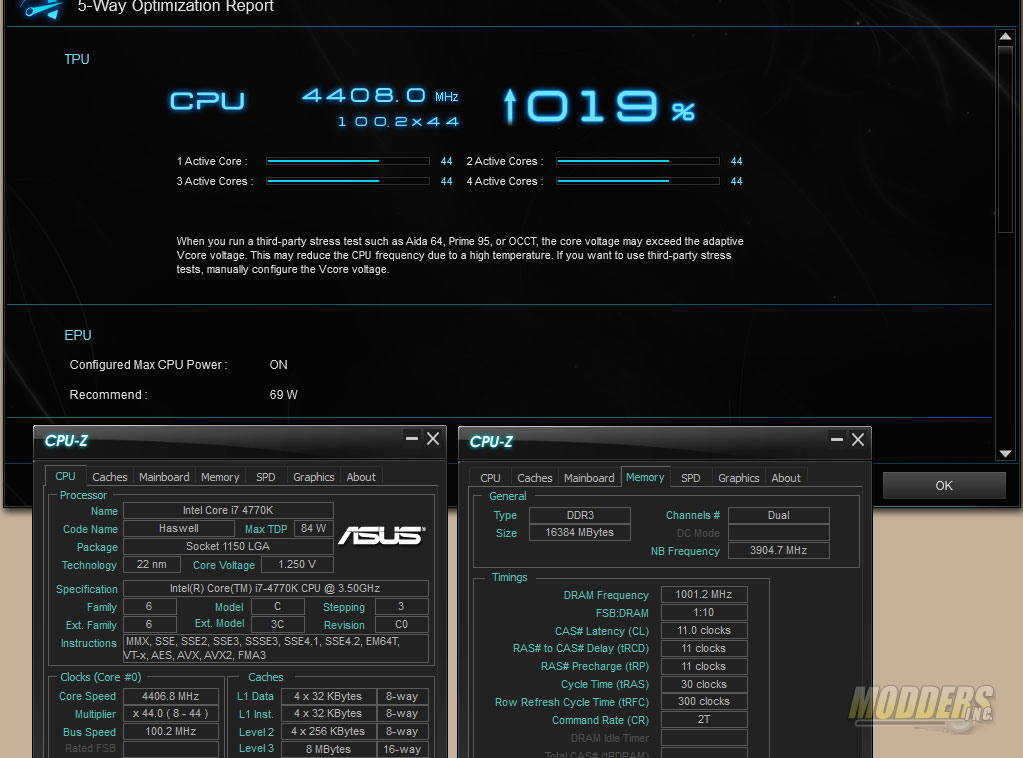This screenshot has width=1023, height=758.
Task: Click the L1 Data '4 x 32 KBytes' value
Action: click(328, 696)
